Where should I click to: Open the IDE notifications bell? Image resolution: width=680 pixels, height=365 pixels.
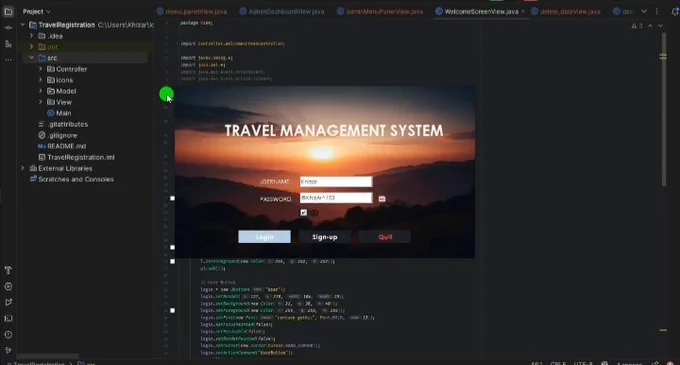click(675, 12)
